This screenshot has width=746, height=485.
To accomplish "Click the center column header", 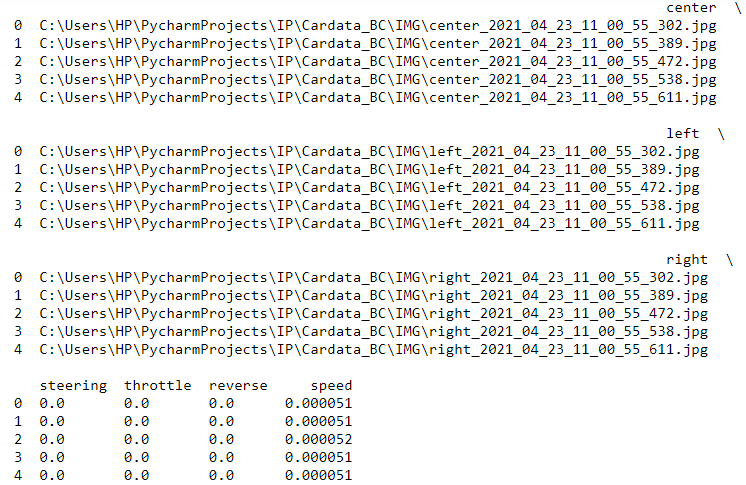I will point(691,8).
